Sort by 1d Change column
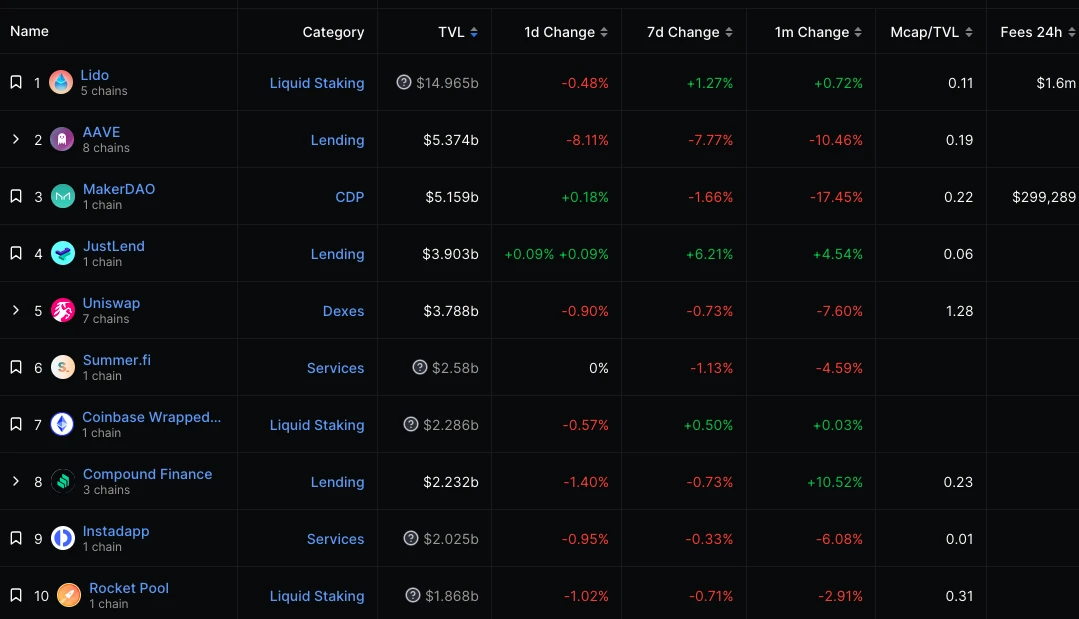 pyautogui.click(x=566, y=32)
